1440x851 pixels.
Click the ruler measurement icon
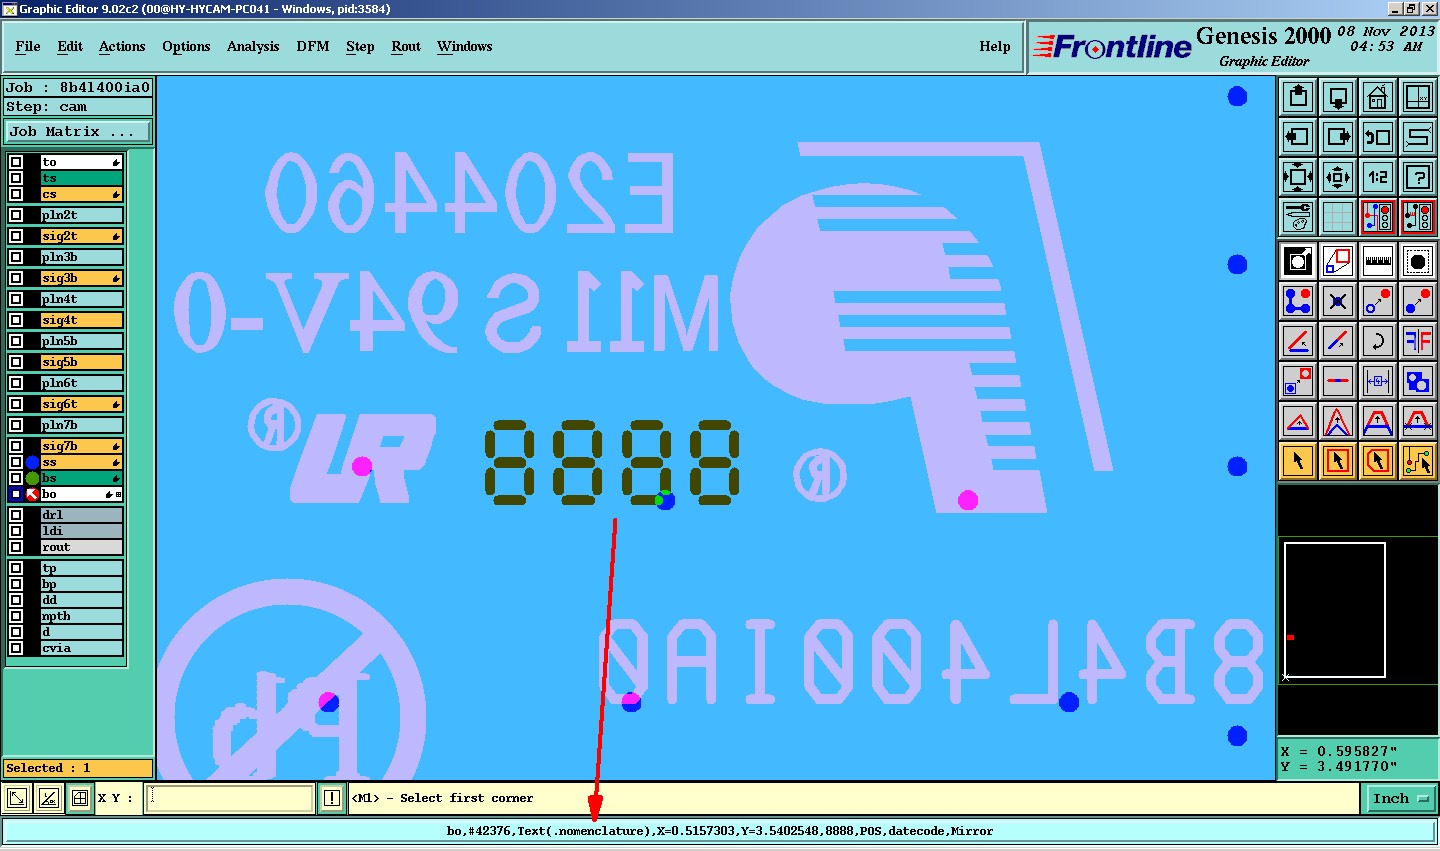click(x=1378, y=261)
